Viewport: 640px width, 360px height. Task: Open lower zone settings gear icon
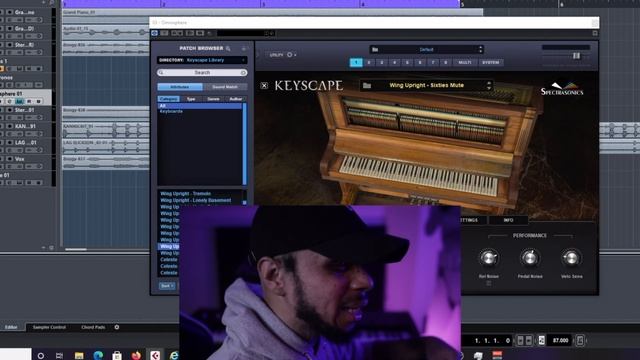coord(117,327)
